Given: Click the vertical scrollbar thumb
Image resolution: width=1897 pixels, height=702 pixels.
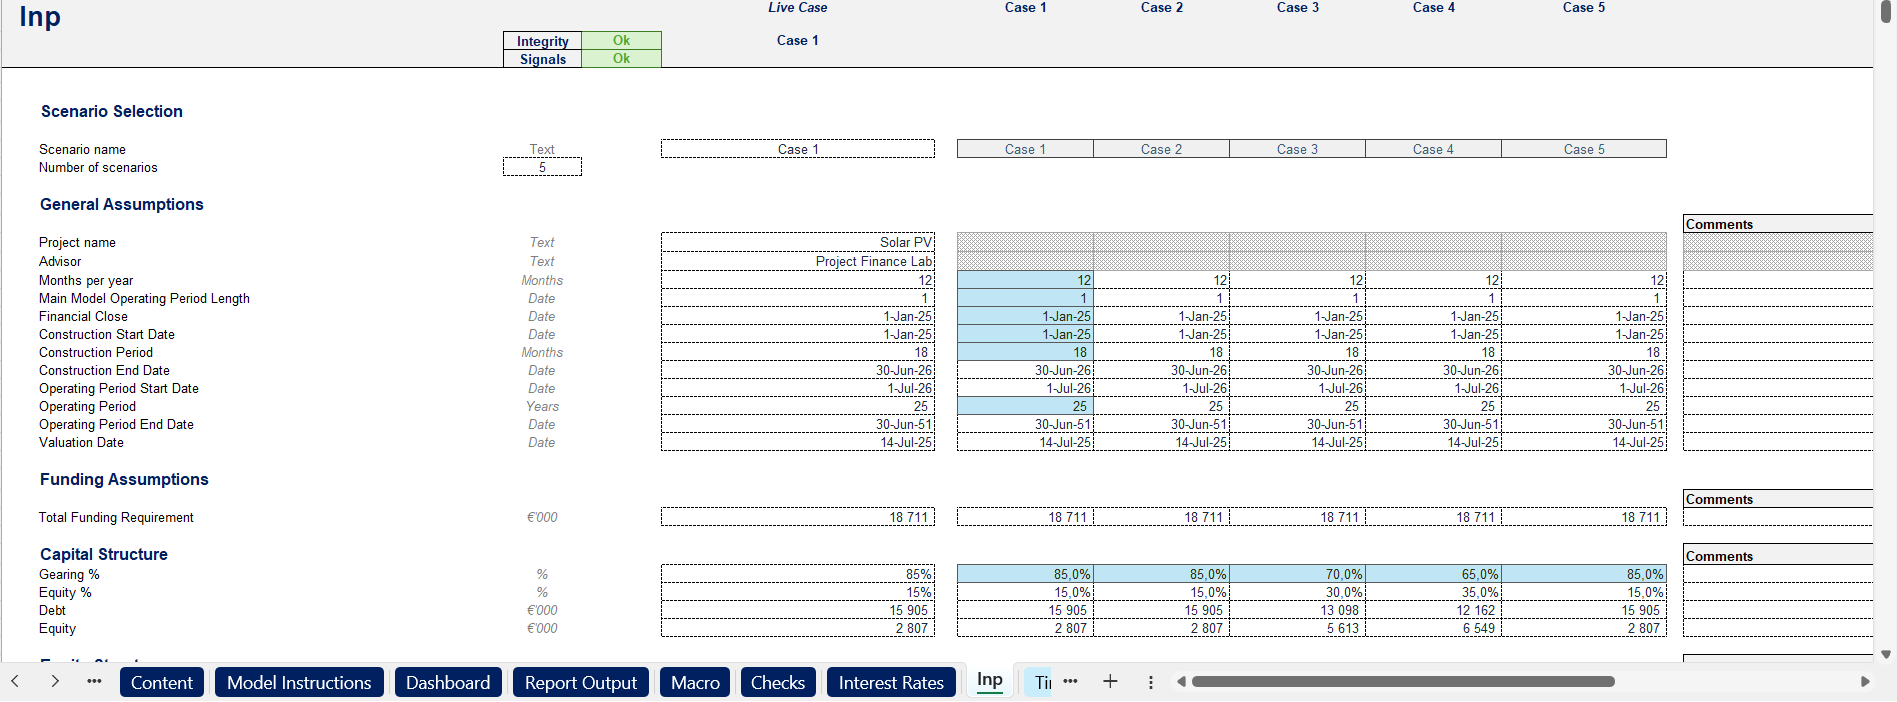Looking at the screenshot, I should [1886, 13].
